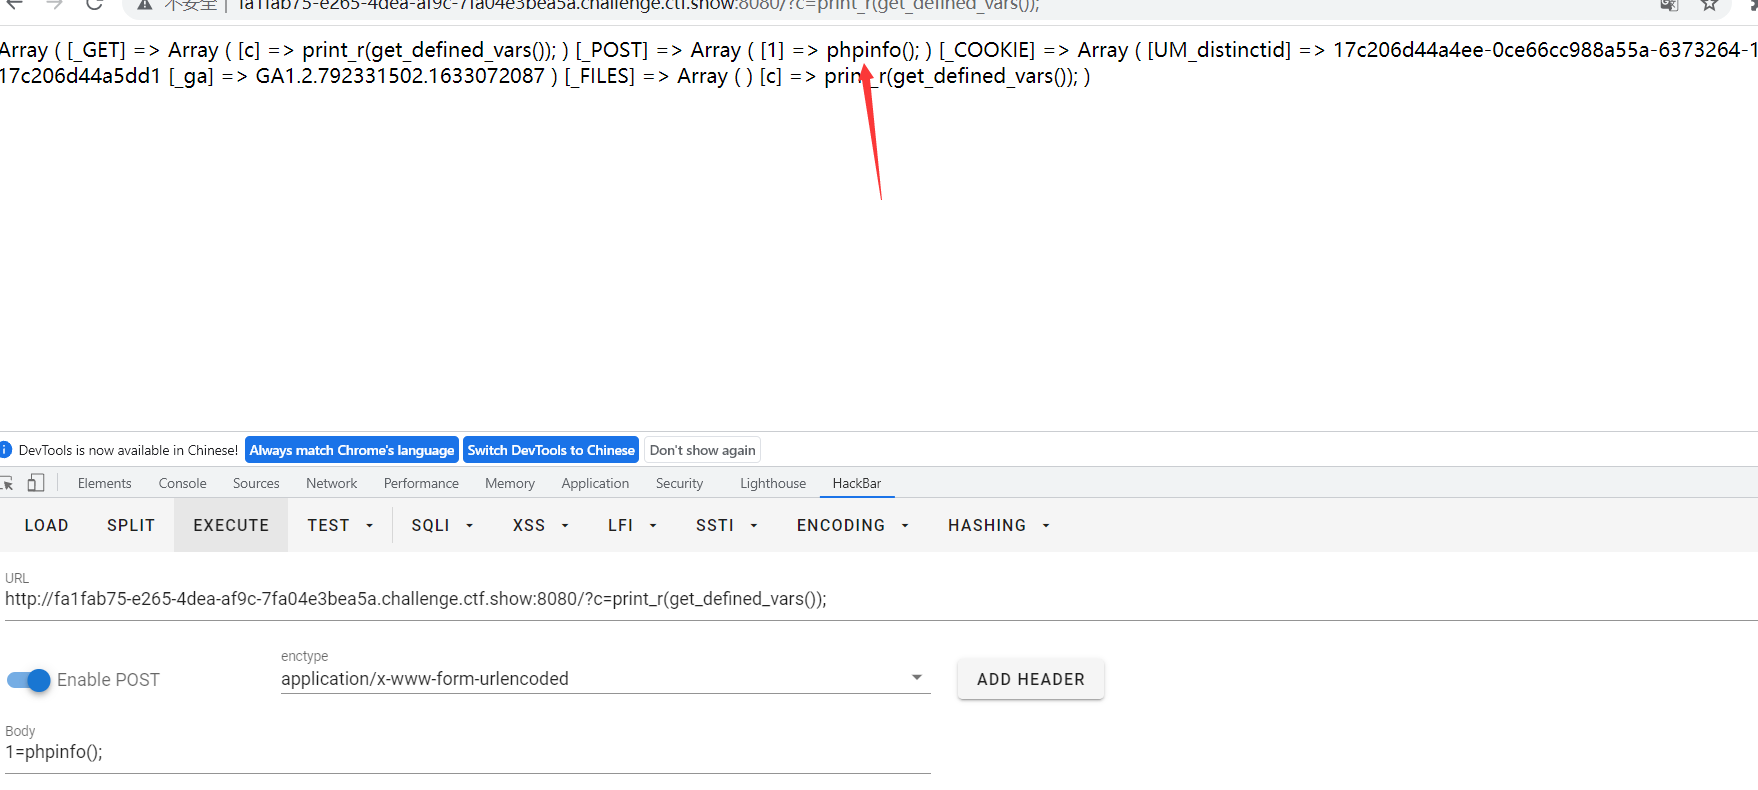This screenshot has width=1758, height=790.
Task: Click the browser address bar
Action: [x=880, y=5]
